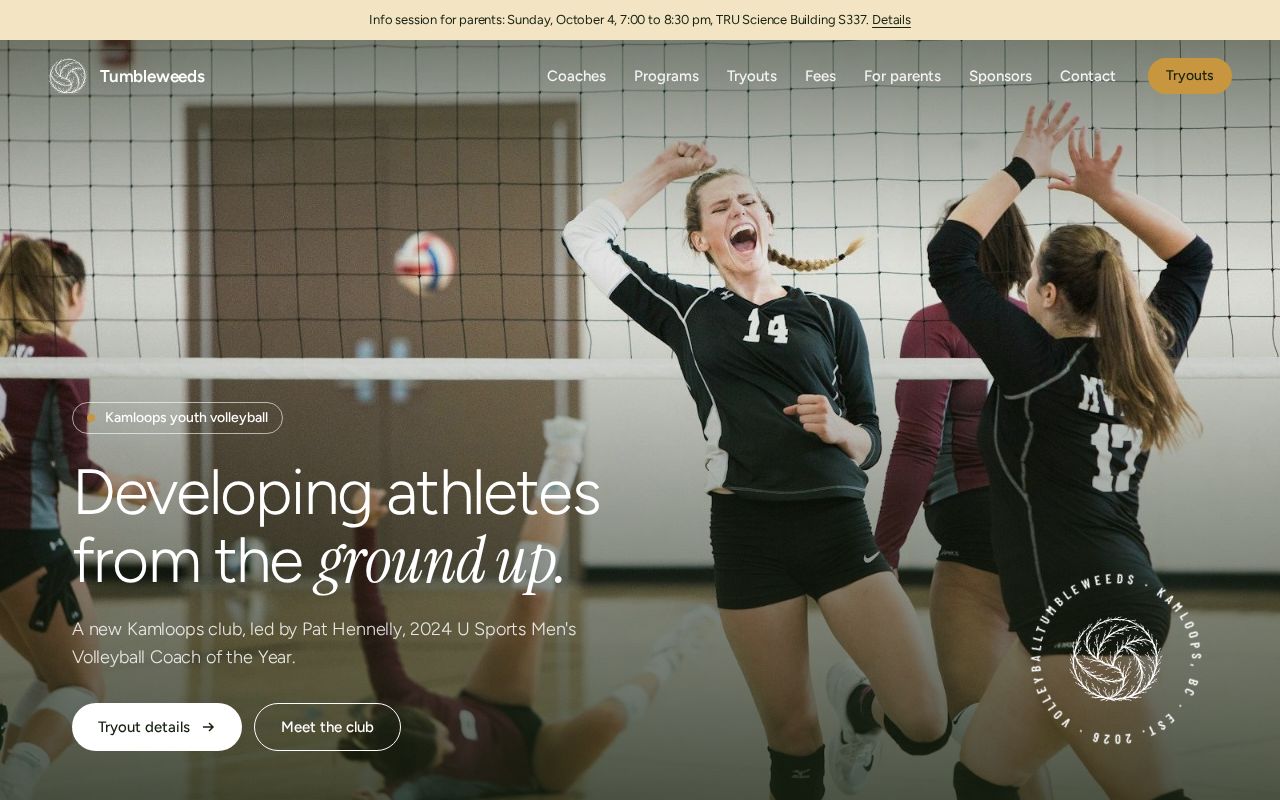The width and height of the screenshot is (1280, 800).
Task: Click the gold Tryouts button in header
Action: click(1190, 76)
